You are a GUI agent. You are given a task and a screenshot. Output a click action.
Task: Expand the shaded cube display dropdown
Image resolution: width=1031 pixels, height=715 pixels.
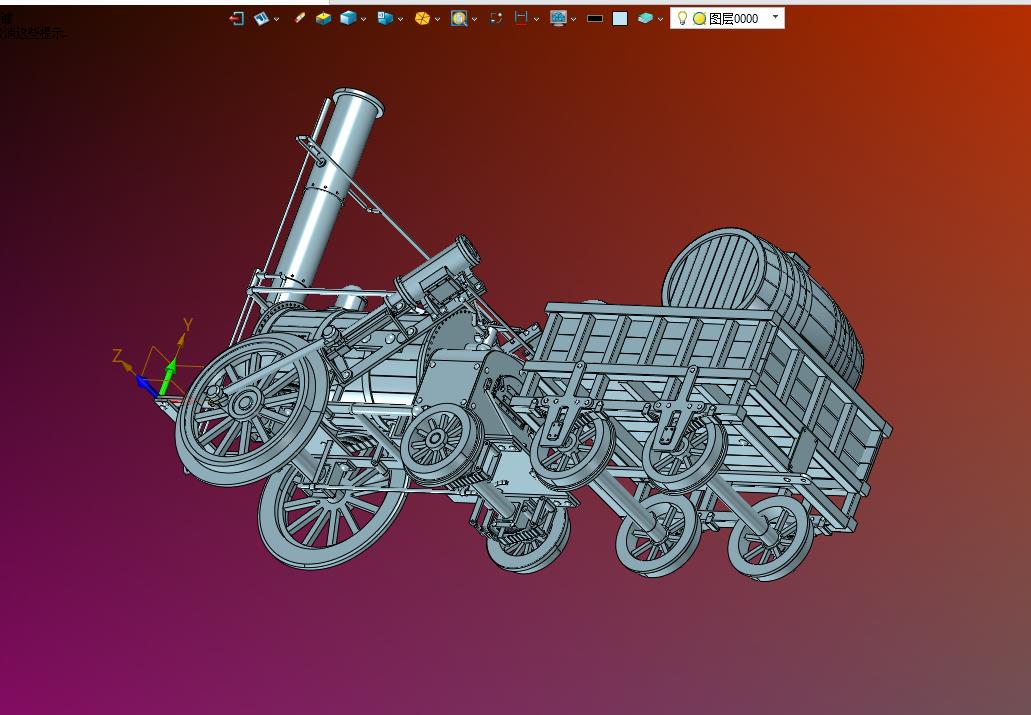(363, 19)
